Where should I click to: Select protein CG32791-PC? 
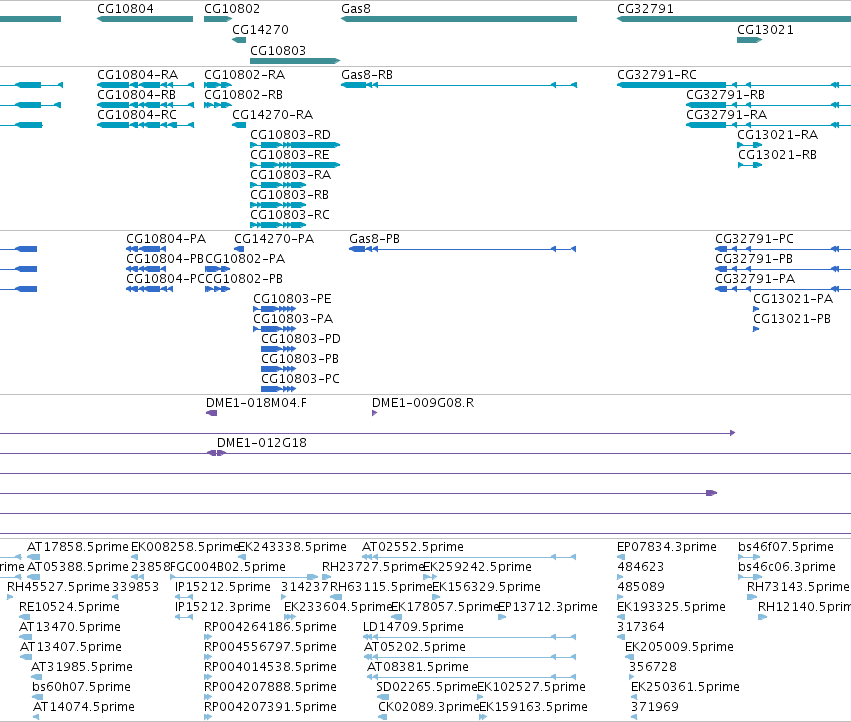pyautogui.click(x=783, y=249)
